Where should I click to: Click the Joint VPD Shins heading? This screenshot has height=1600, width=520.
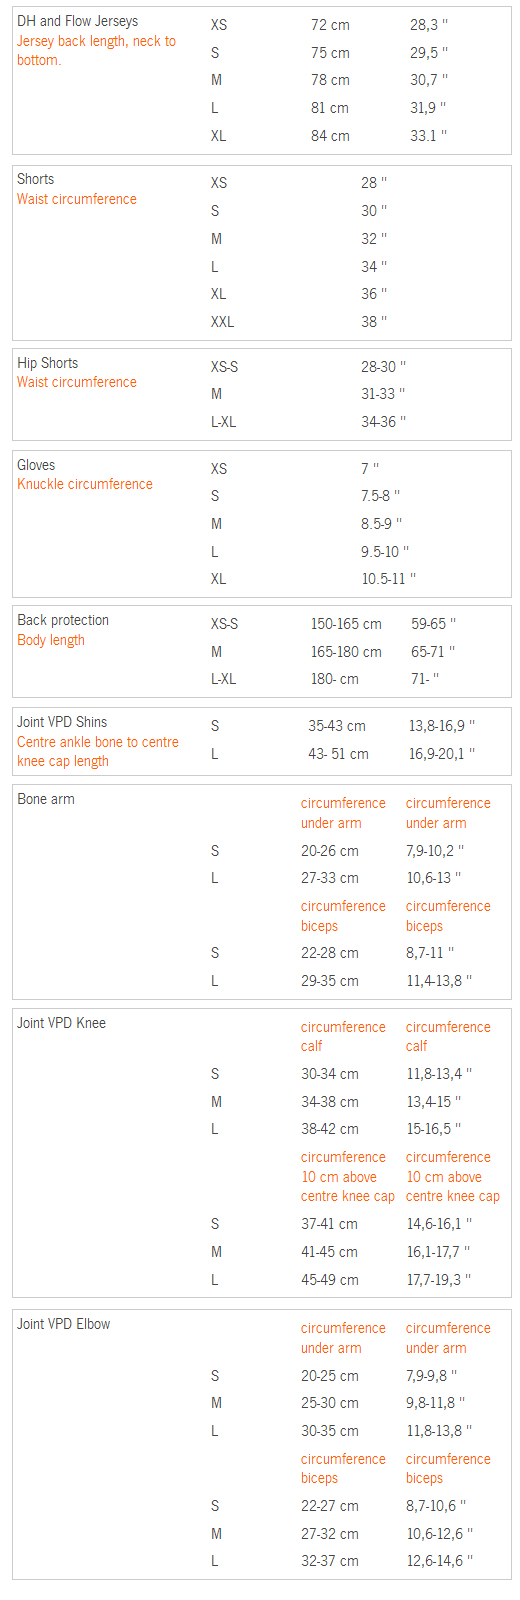62,722
